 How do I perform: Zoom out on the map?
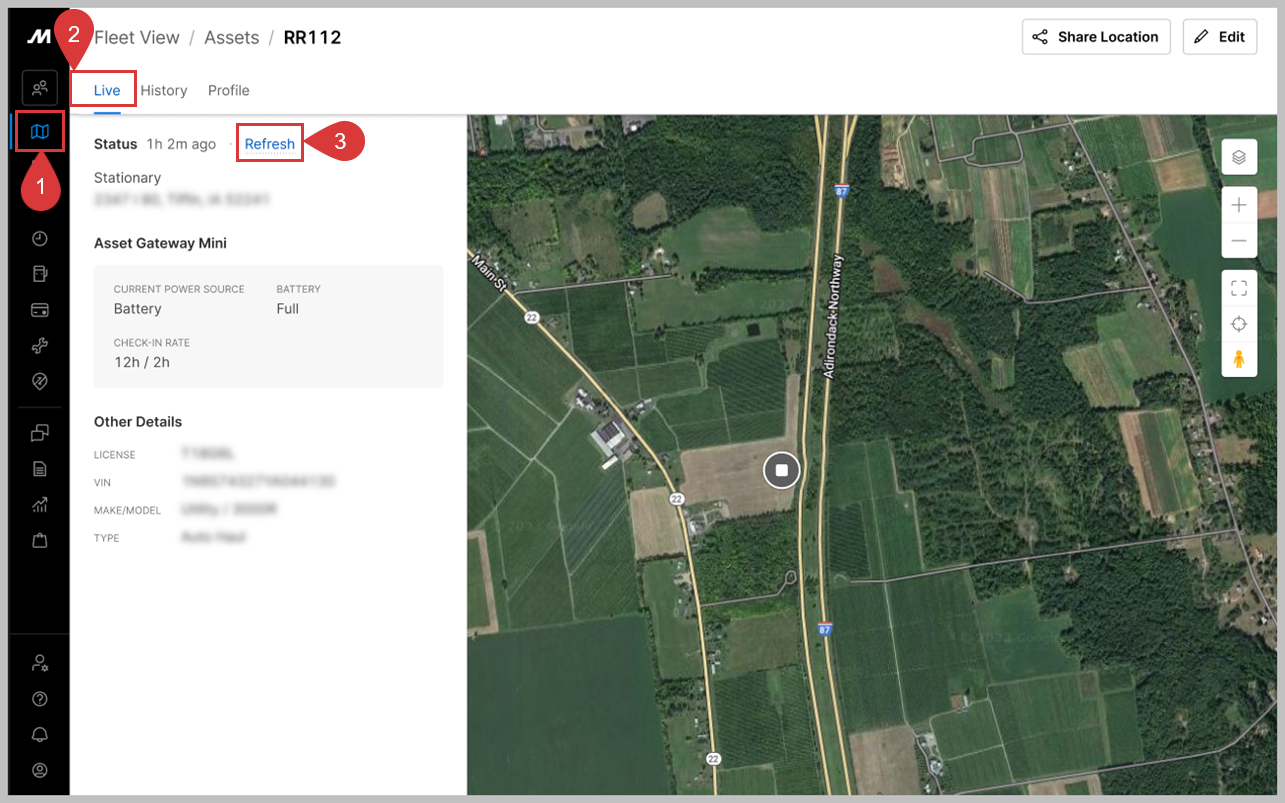click(x=1239, y=241)
